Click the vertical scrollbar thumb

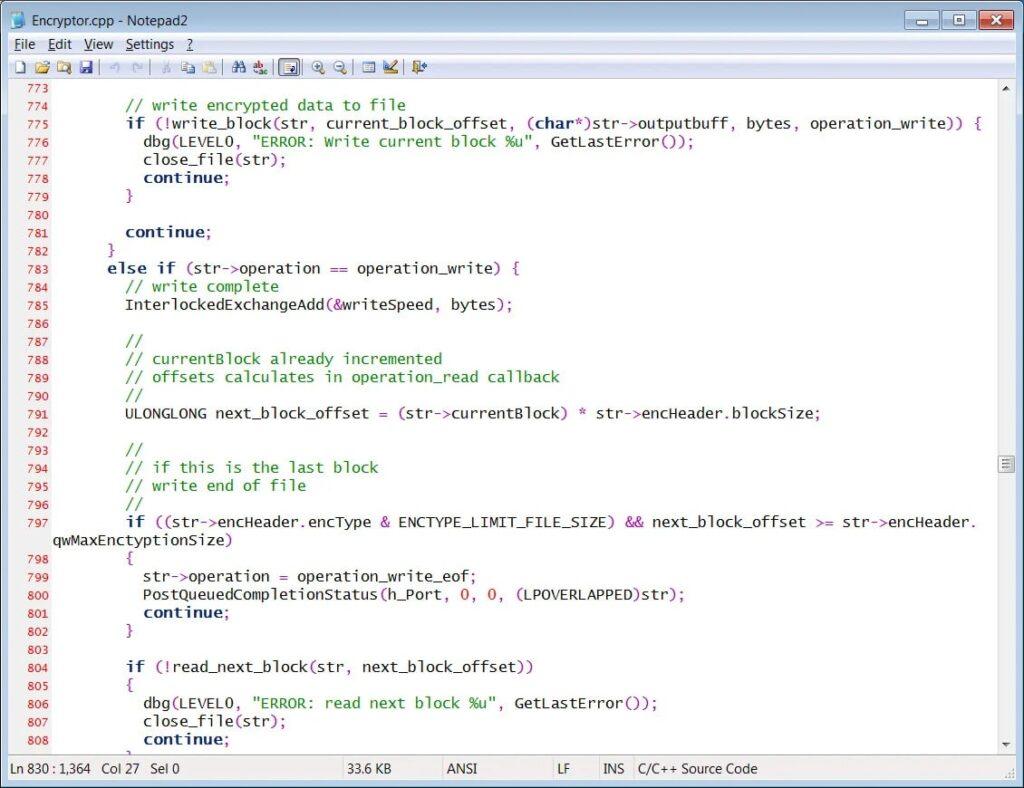[1006, 464]
